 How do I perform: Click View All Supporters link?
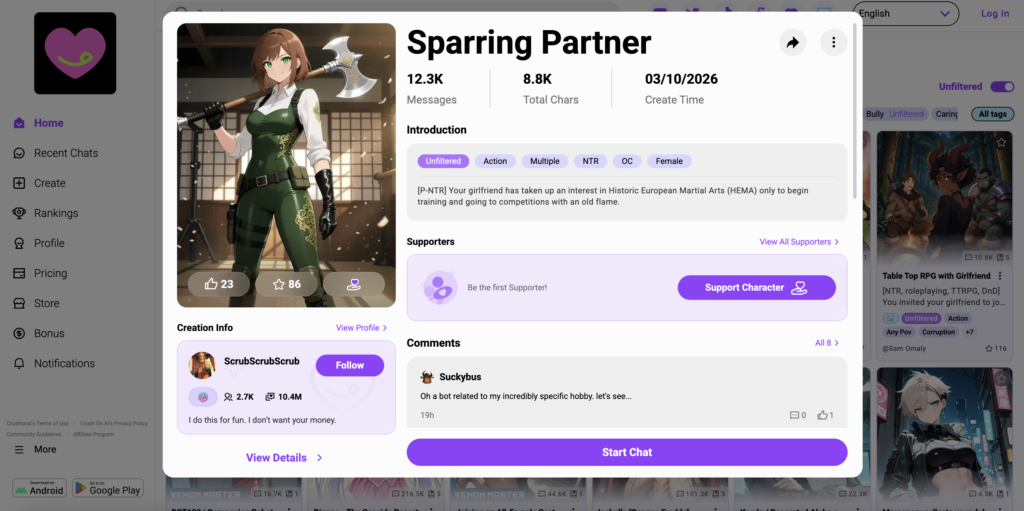pos(799,242)
